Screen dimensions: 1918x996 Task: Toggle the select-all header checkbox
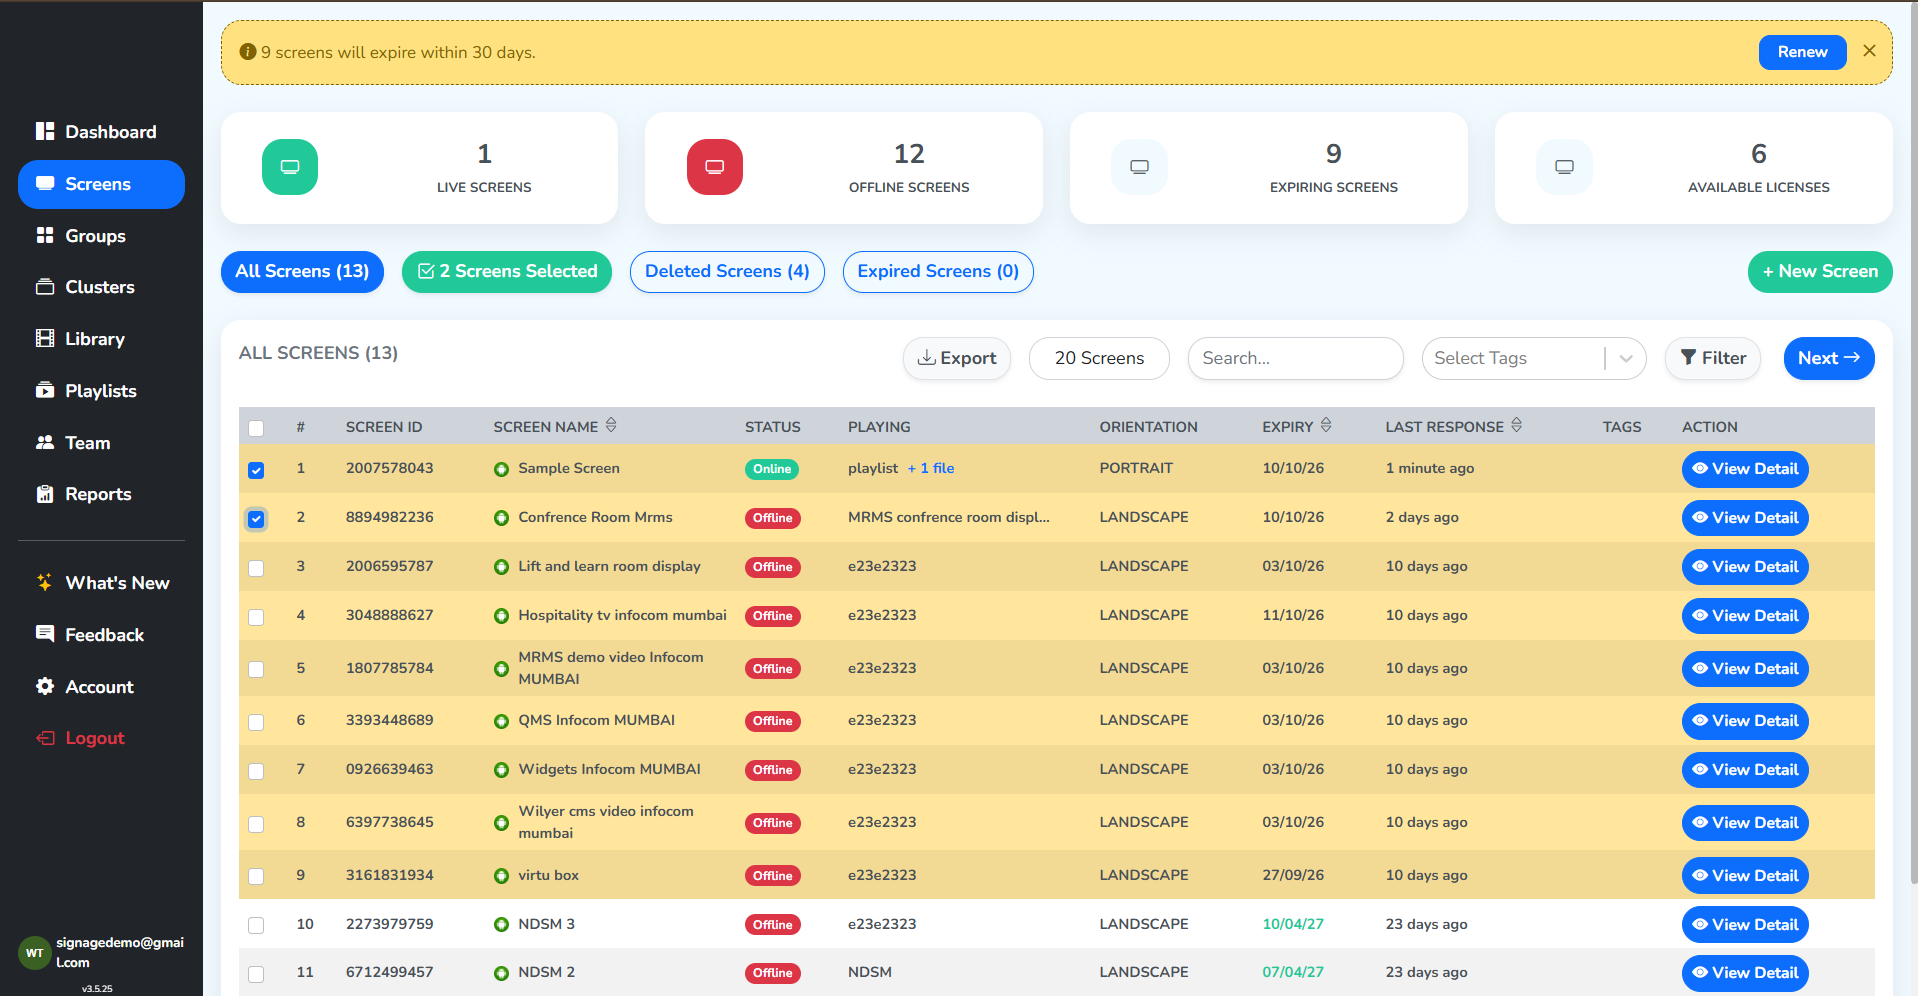256,428
